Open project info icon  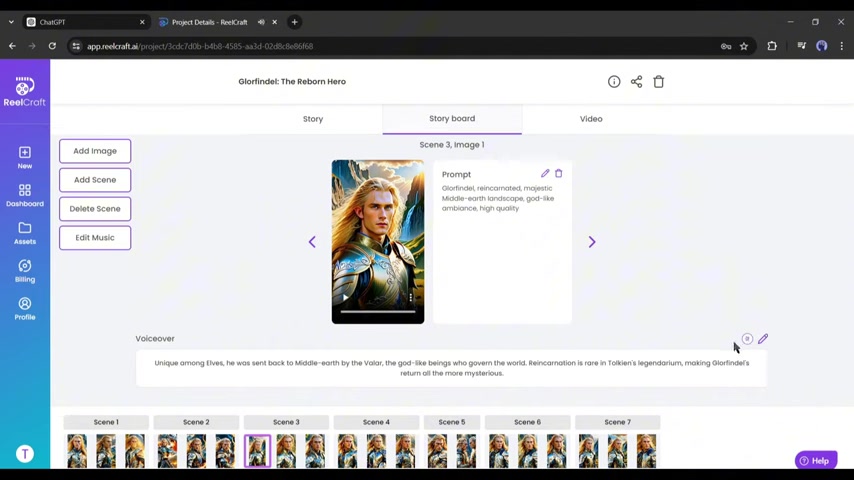coord(614,82)
